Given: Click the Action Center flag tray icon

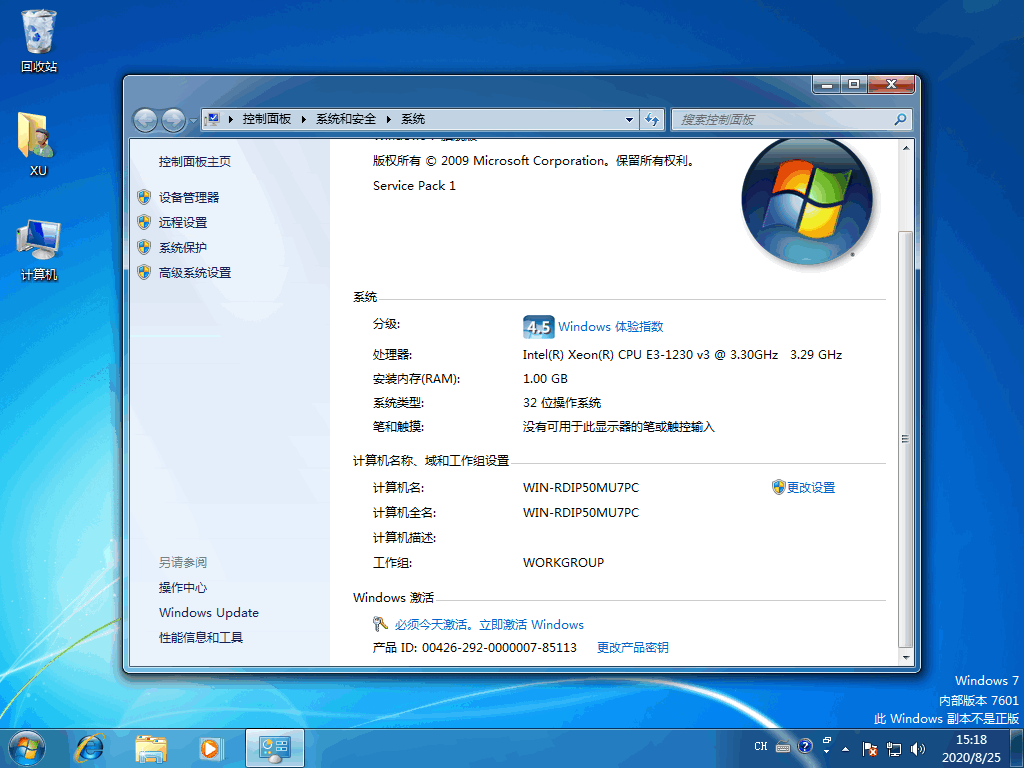Looking at the screenshot, I should point(869,748).
